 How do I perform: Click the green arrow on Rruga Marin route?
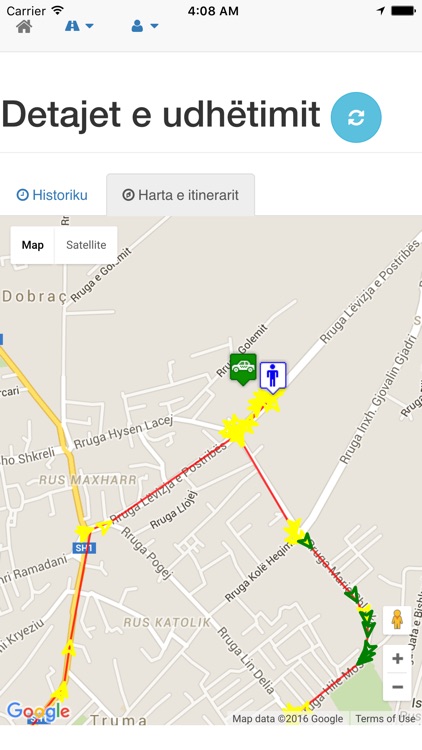point(353,595)
